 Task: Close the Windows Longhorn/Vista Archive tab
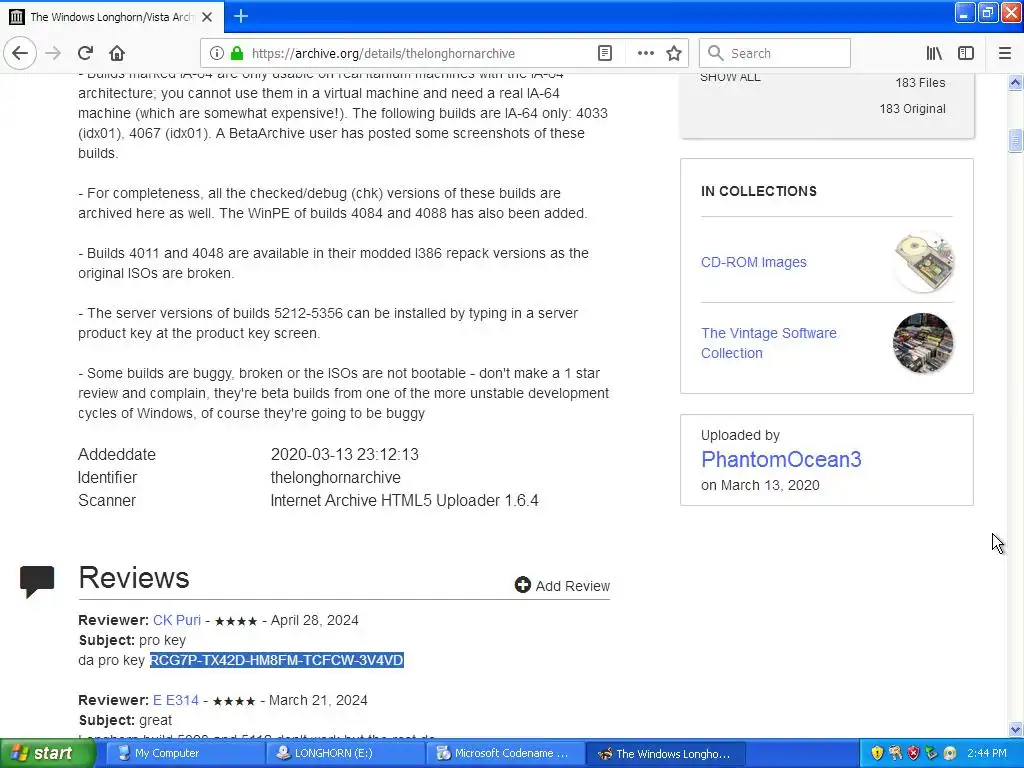pyautogui.click(x=207, y=17)
